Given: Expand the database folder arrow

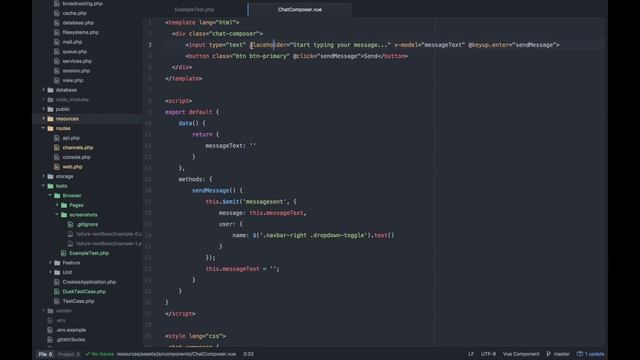Looking at the screenshot, I should 44,90.
